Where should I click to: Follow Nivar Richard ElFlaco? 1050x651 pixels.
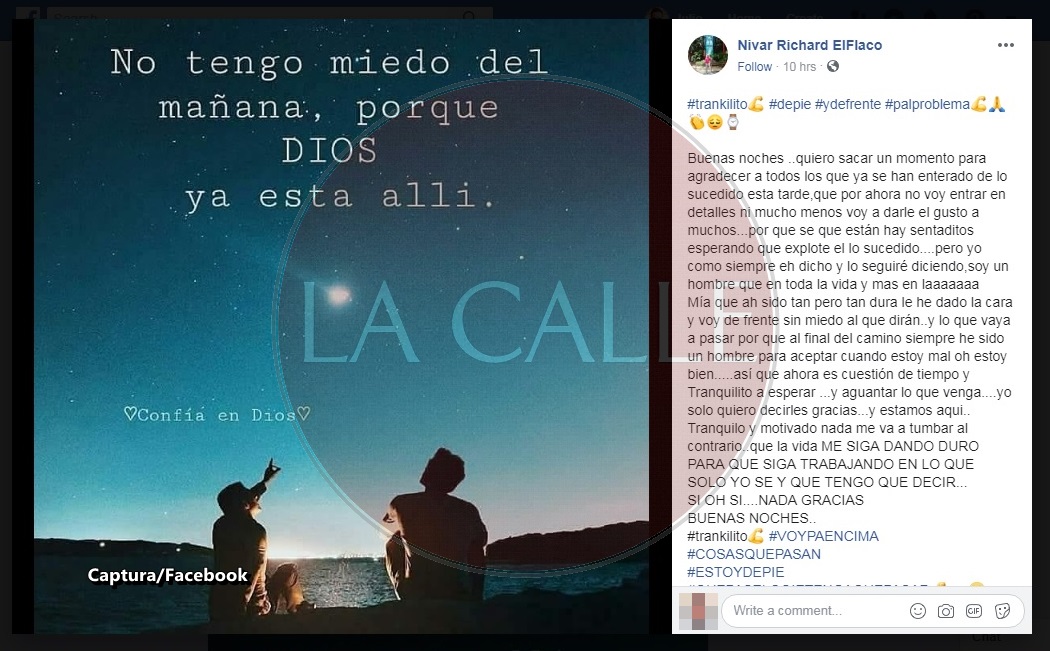755,66
